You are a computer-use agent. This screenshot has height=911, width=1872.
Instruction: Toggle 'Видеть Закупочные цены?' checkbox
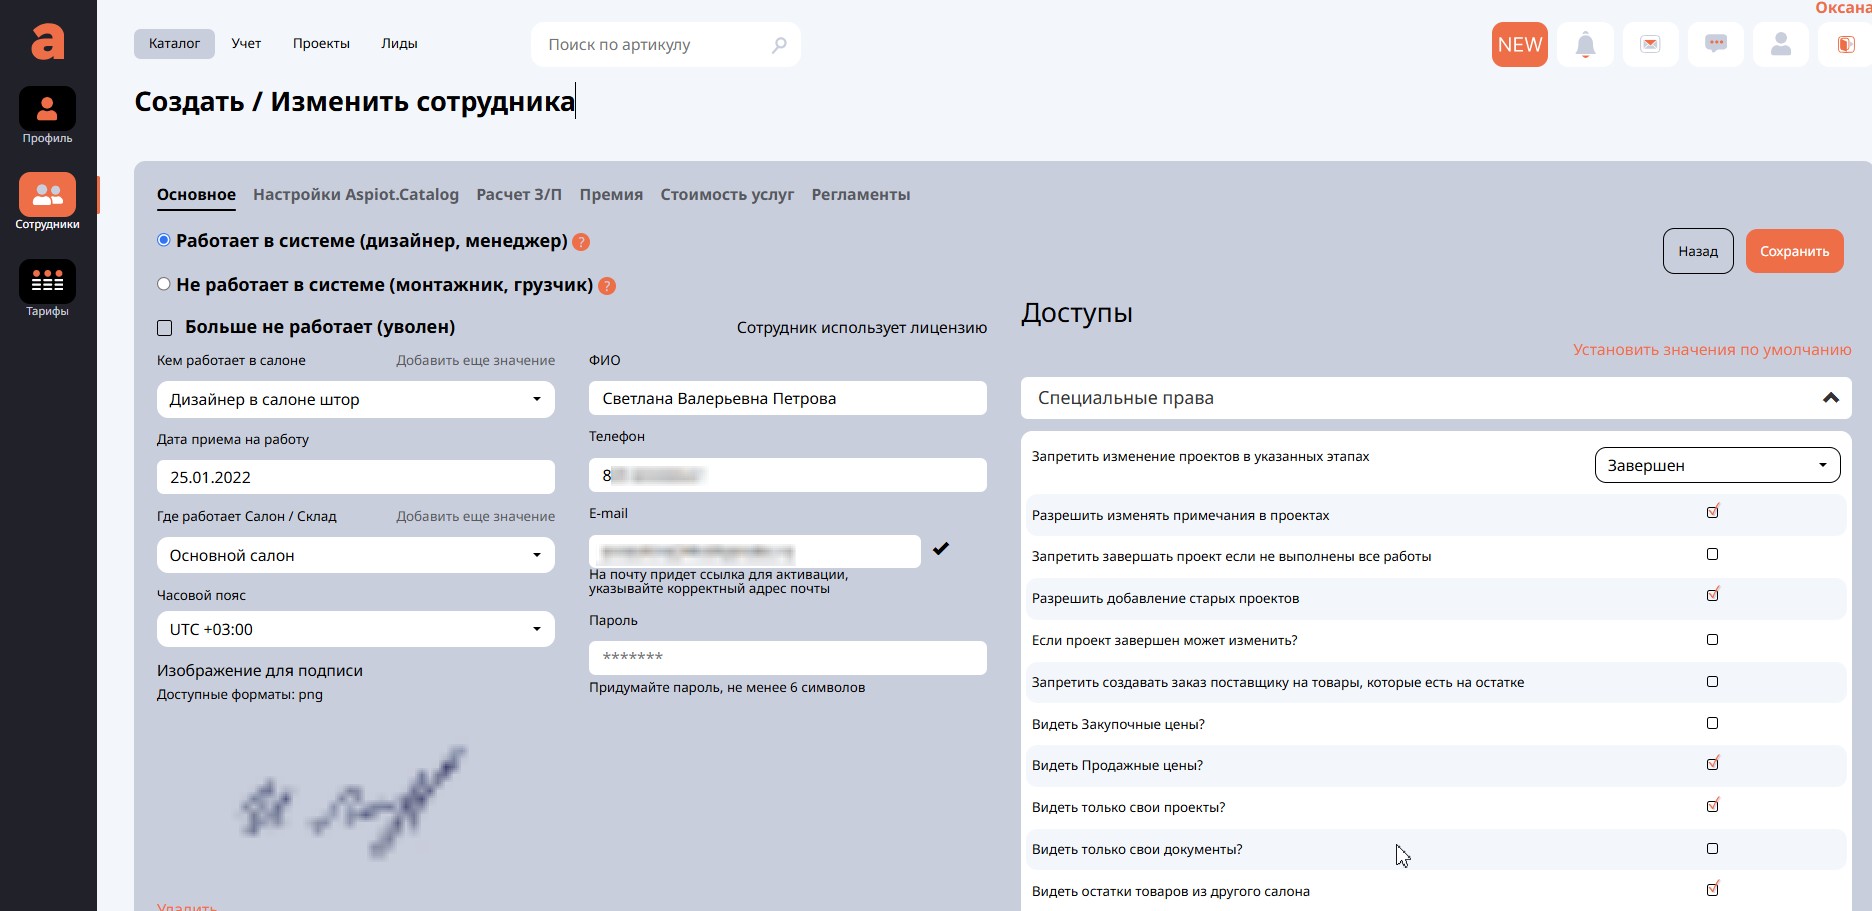(1712, 723)
